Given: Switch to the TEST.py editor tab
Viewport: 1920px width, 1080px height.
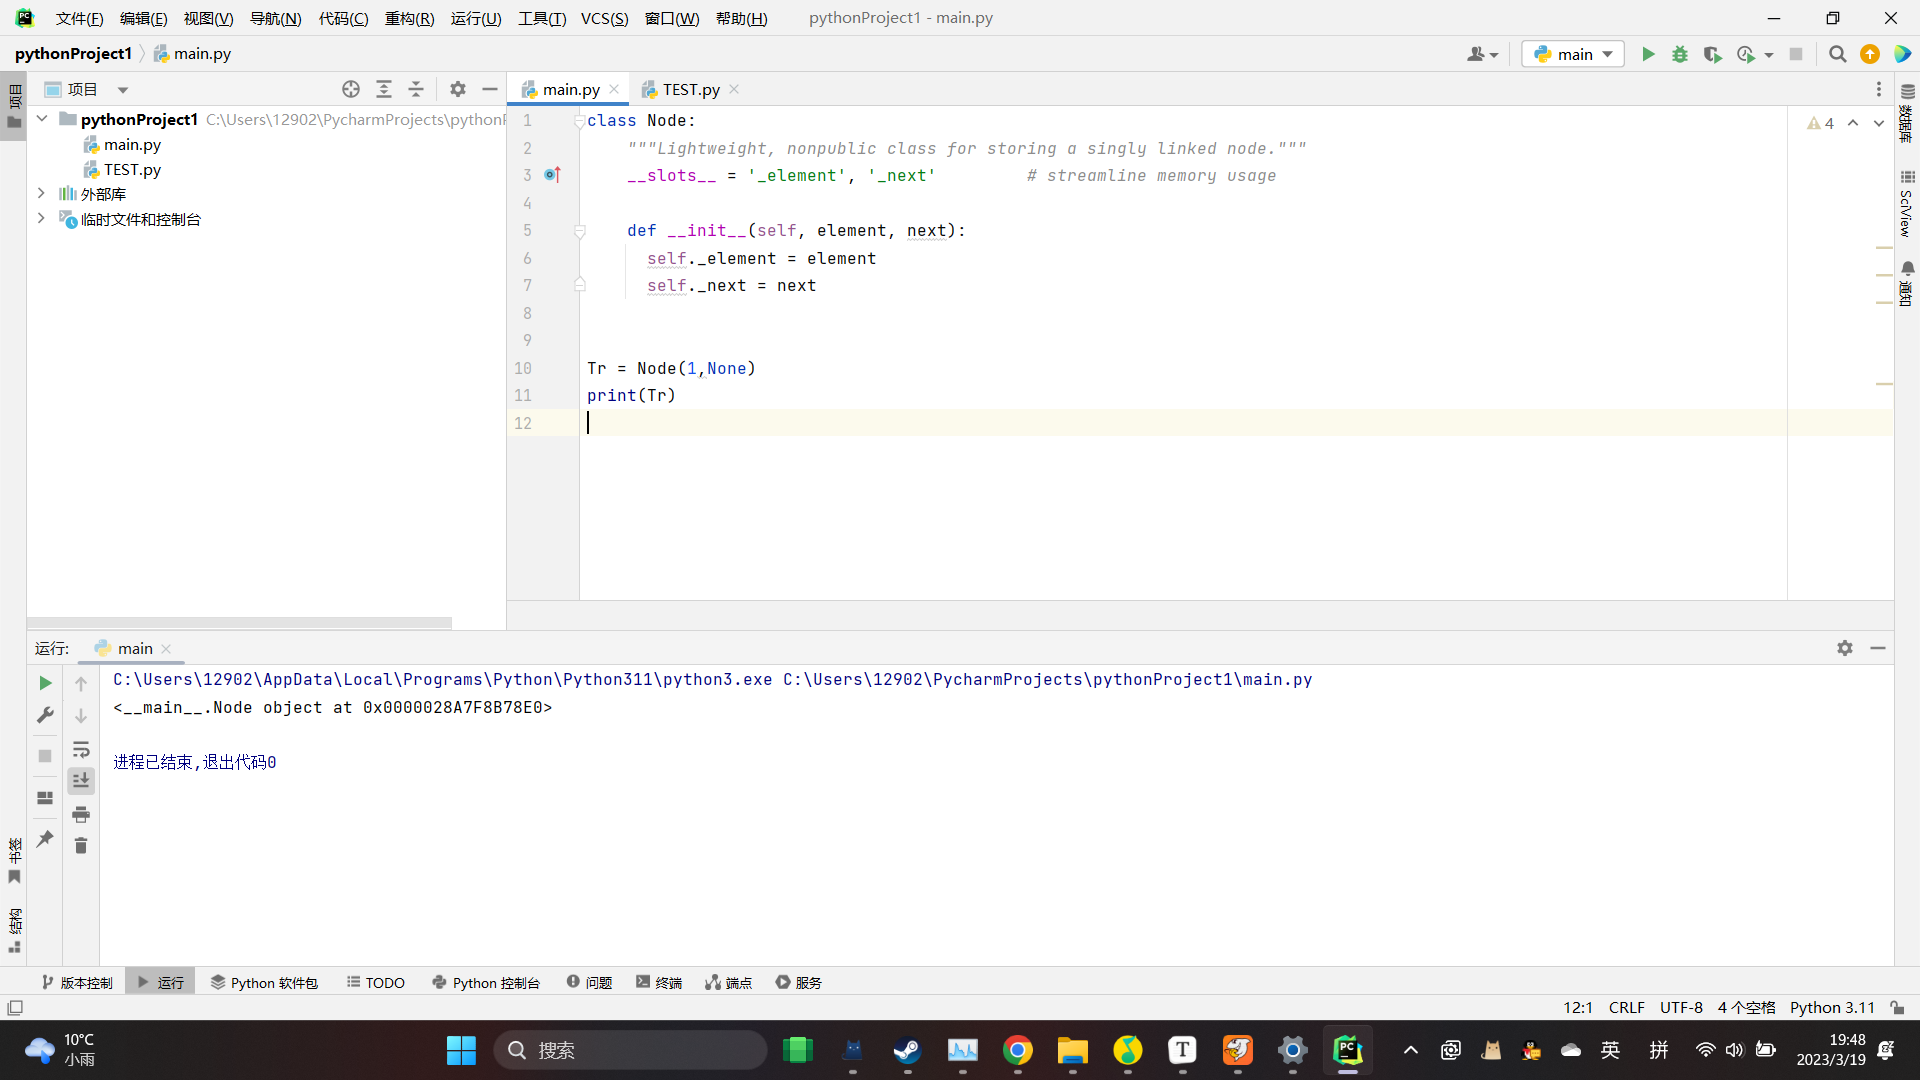Looking at the screenshot, I should [x=690, y=89].
